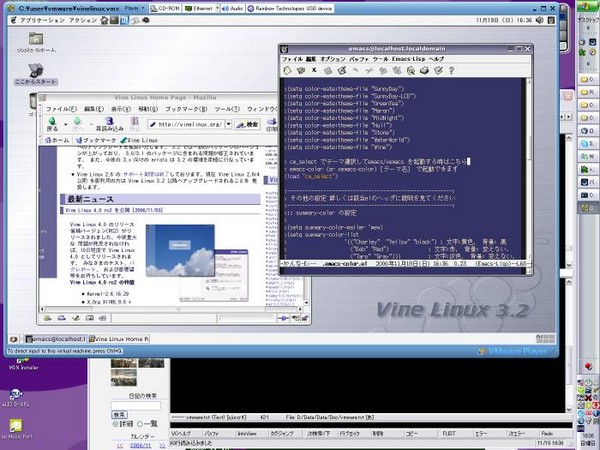
Task: Switch to emacs@localhost task in bottom panel
Action: 56,339
